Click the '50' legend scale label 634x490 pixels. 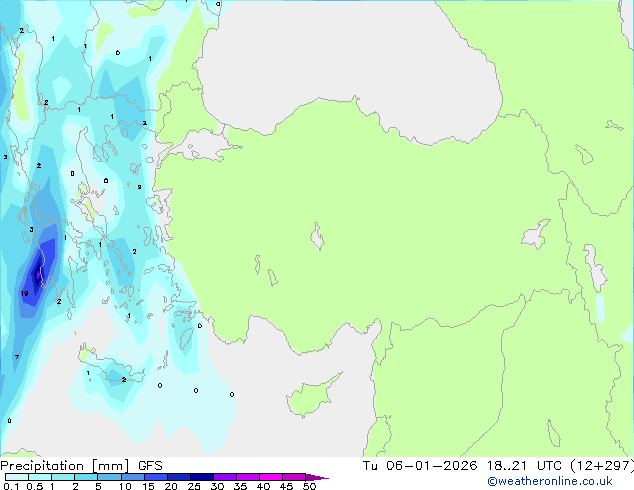click(x=309, y=486)
